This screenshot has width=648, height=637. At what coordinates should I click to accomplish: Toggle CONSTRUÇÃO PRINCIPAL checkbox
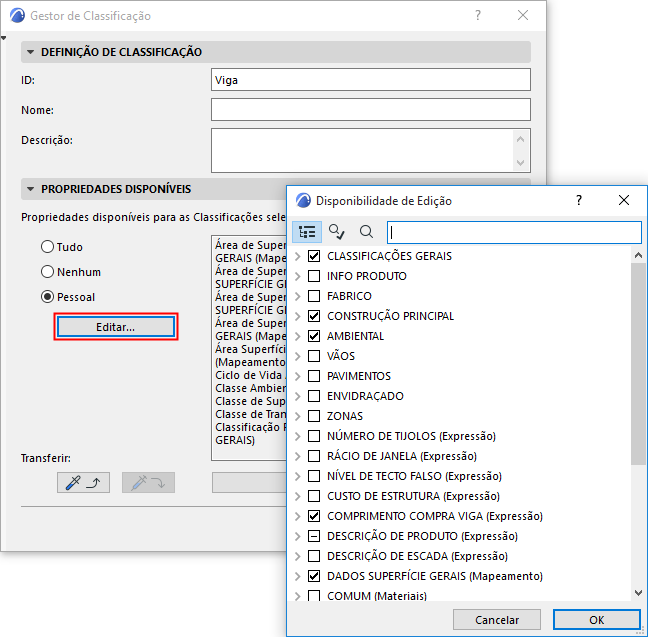(x=314, y=316)
